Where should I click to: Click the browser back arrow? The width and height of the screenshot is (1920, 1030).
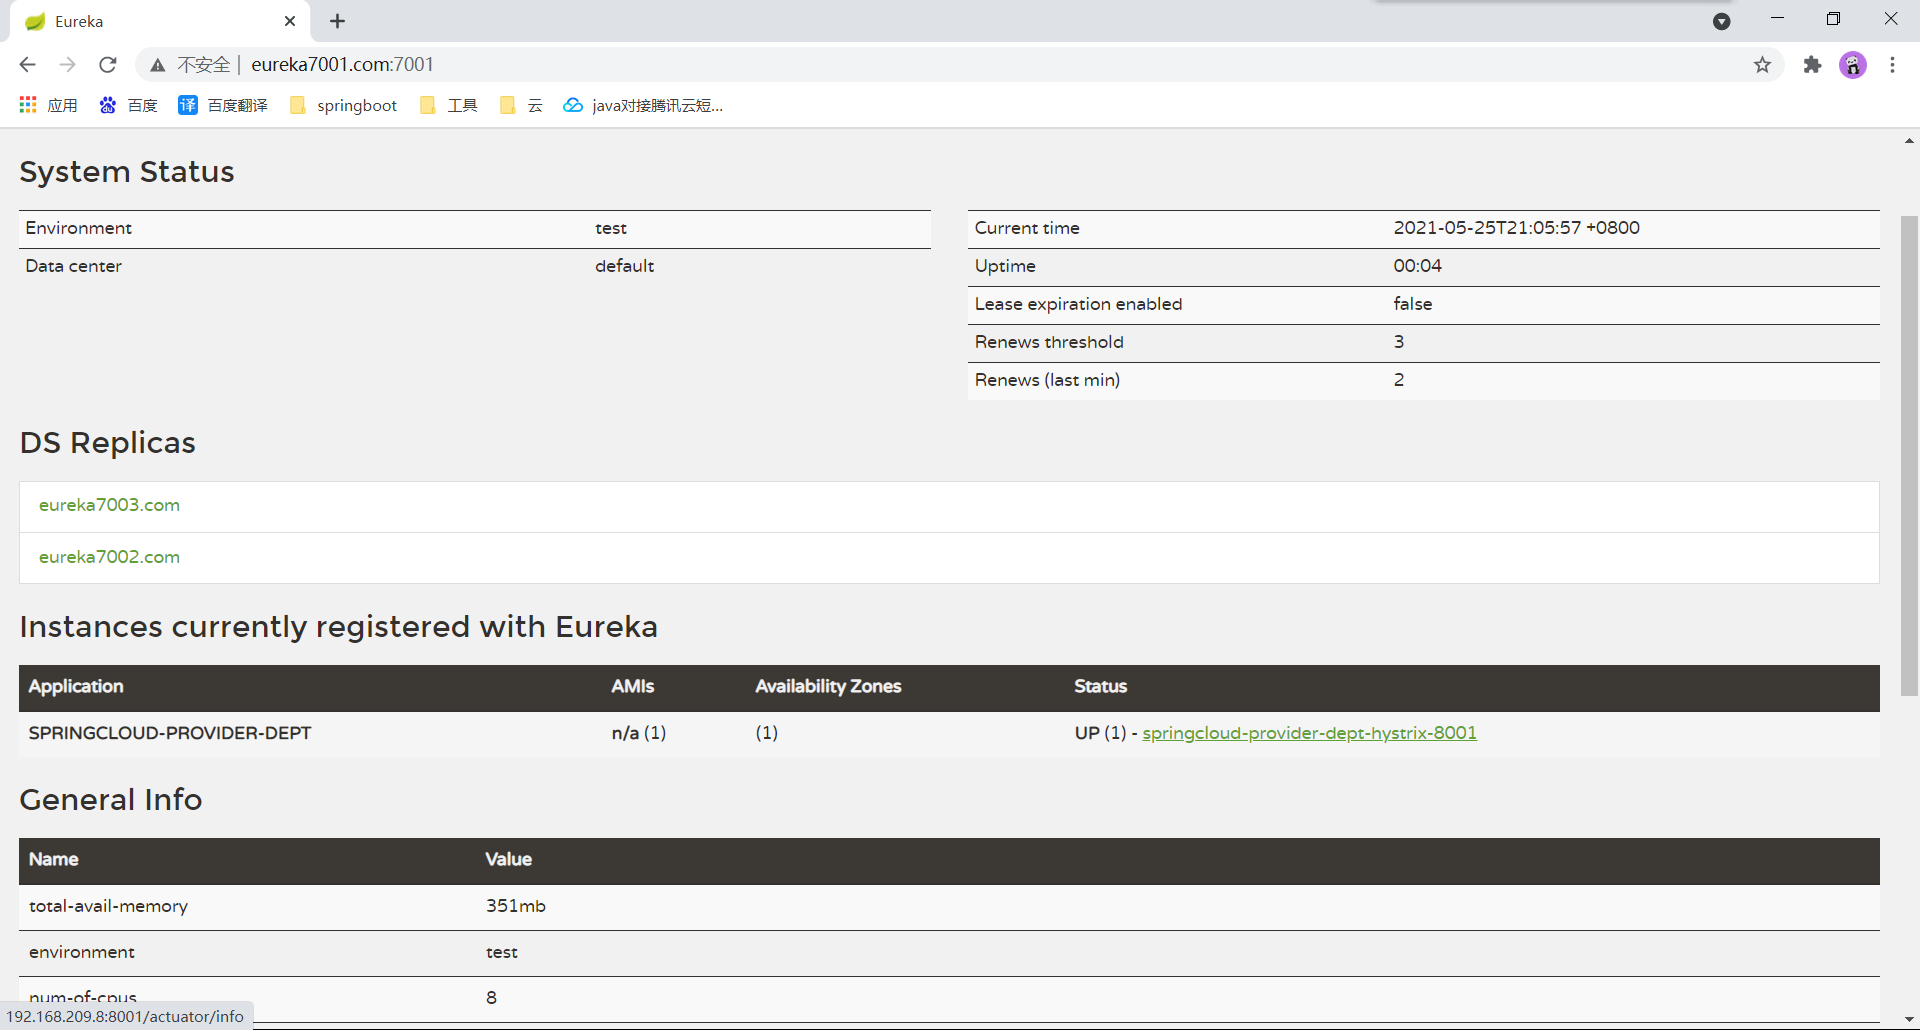[x=27, y=65]
